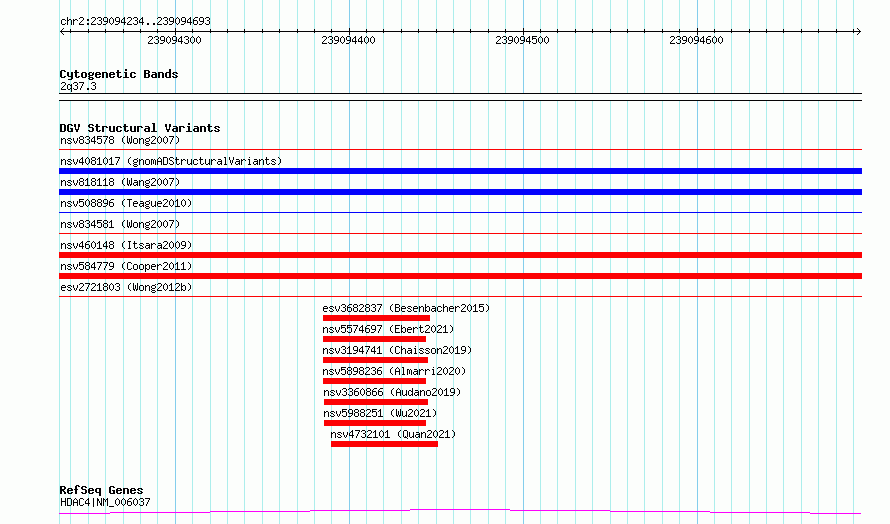Open nsv5988251 (Wu2021) variant label

pyautogui.click(x=380, y=413)
